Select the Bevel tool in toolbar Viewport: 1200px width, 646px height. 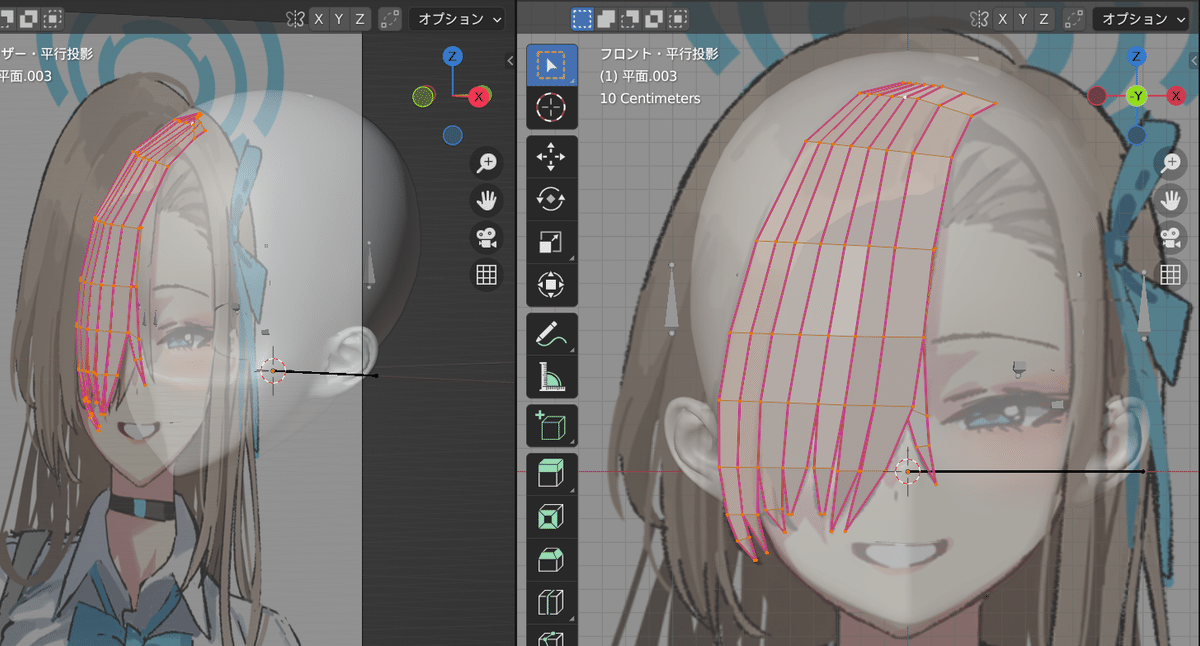551,560
